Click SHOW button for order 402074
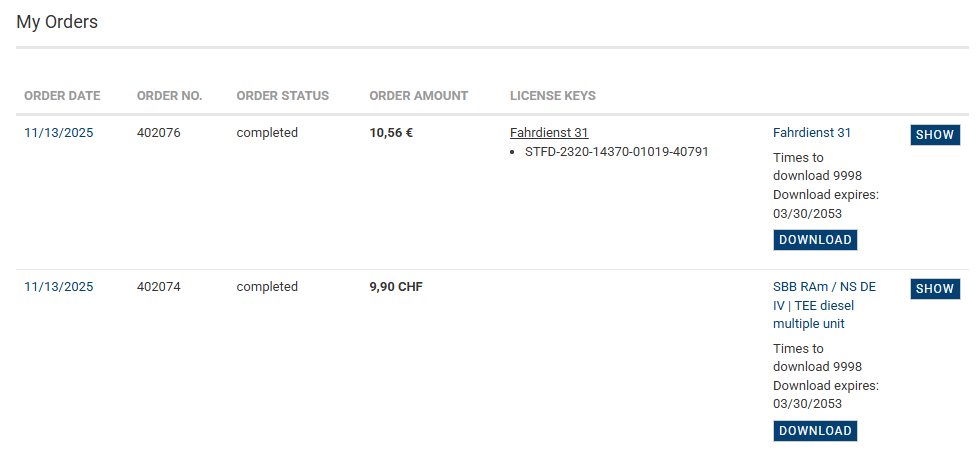 934,289
